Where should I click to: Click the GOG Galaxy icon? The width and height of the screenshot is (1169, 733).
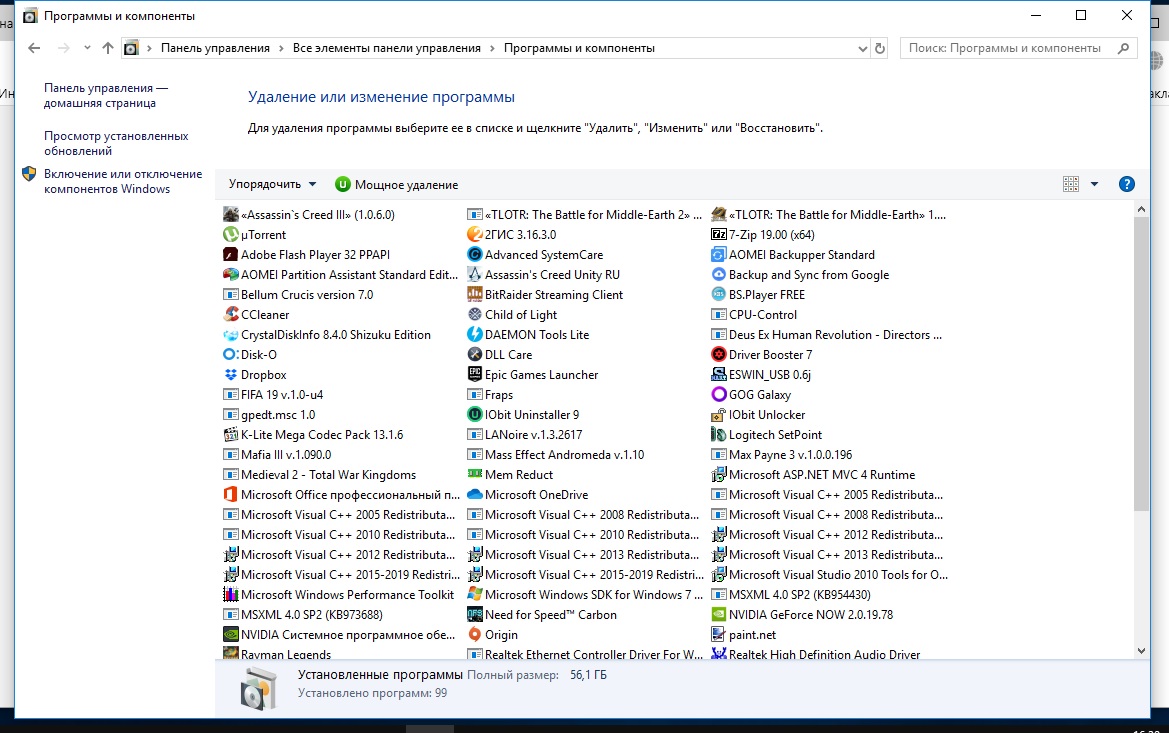(x=719, y=394)
